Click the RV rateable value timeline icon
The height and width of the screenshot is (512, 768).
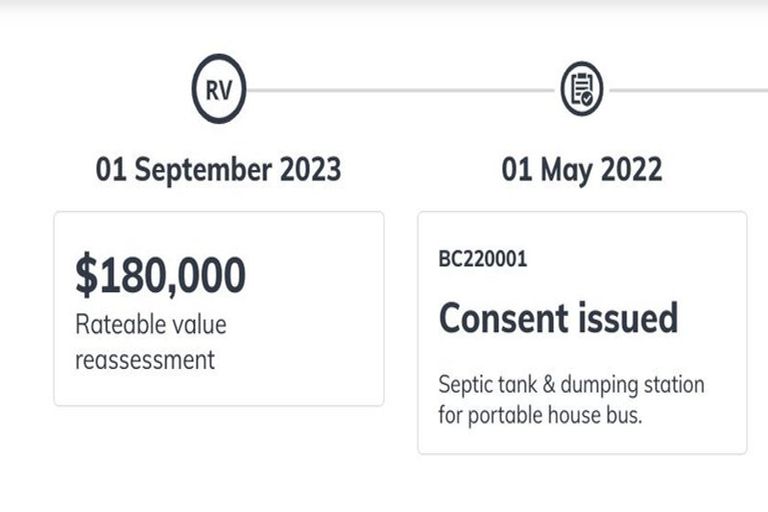tap(218, 89)
